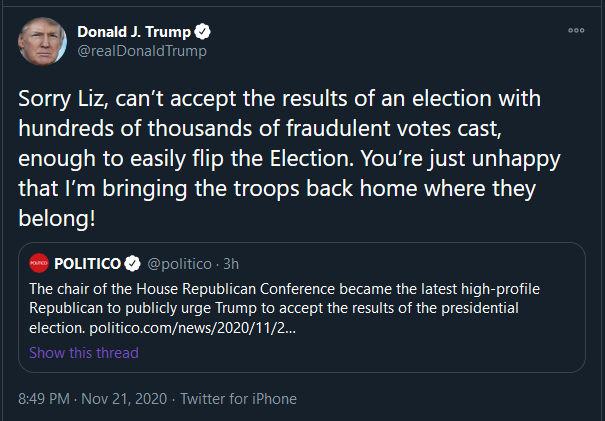Image resolution: width=605 pixels, height=421 pixels.
Task: Click Show this thread
Action: (84, 352)
